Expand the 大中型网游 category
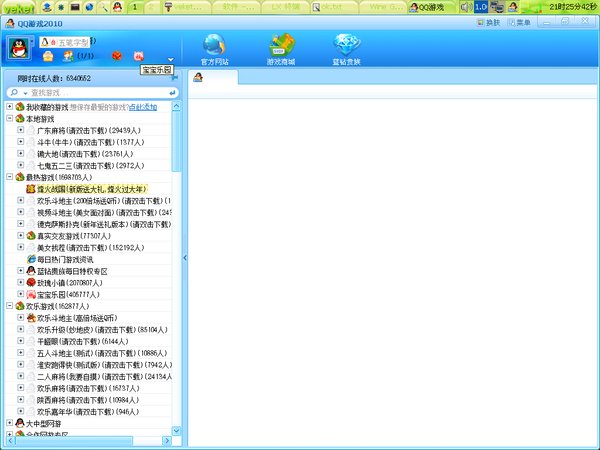The width and height of the screenshot is (600, 450). 9,423
